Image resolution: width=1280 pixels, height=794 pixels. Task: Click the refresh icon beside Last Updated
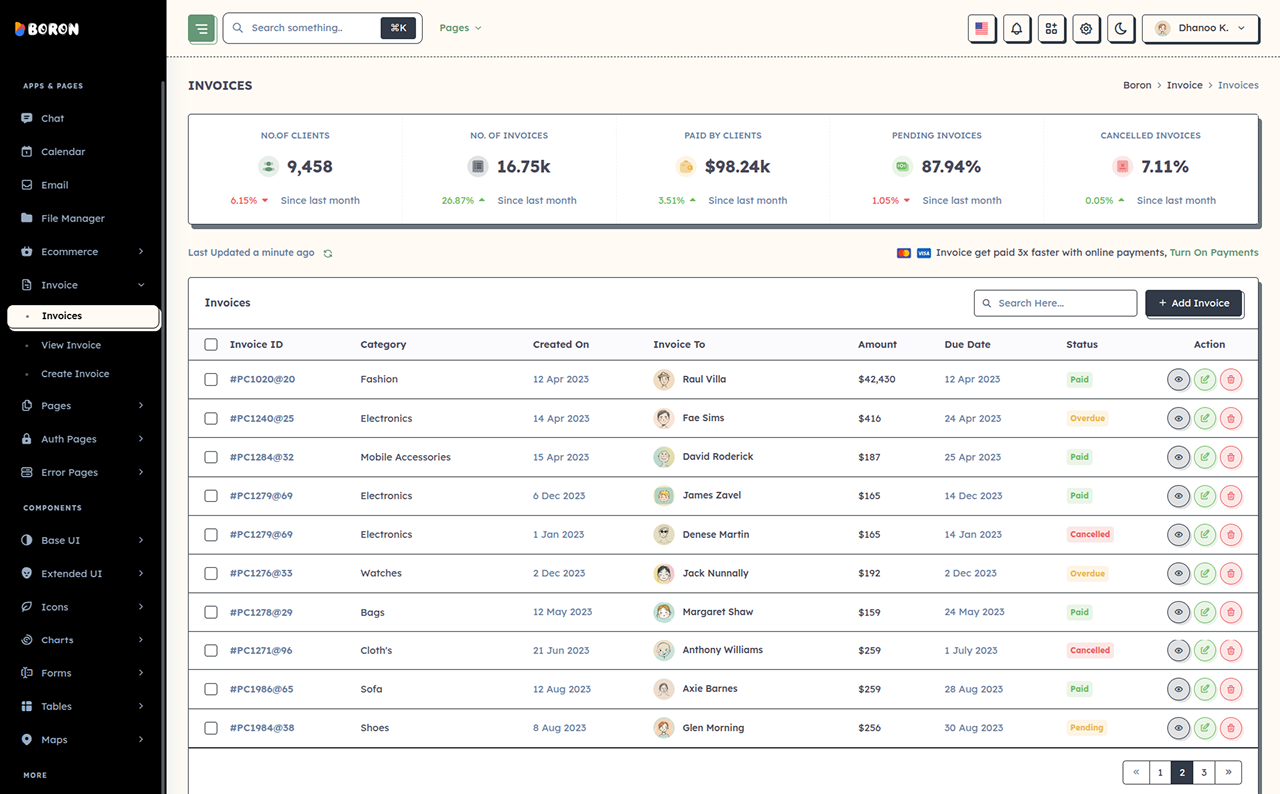point(327,253)
